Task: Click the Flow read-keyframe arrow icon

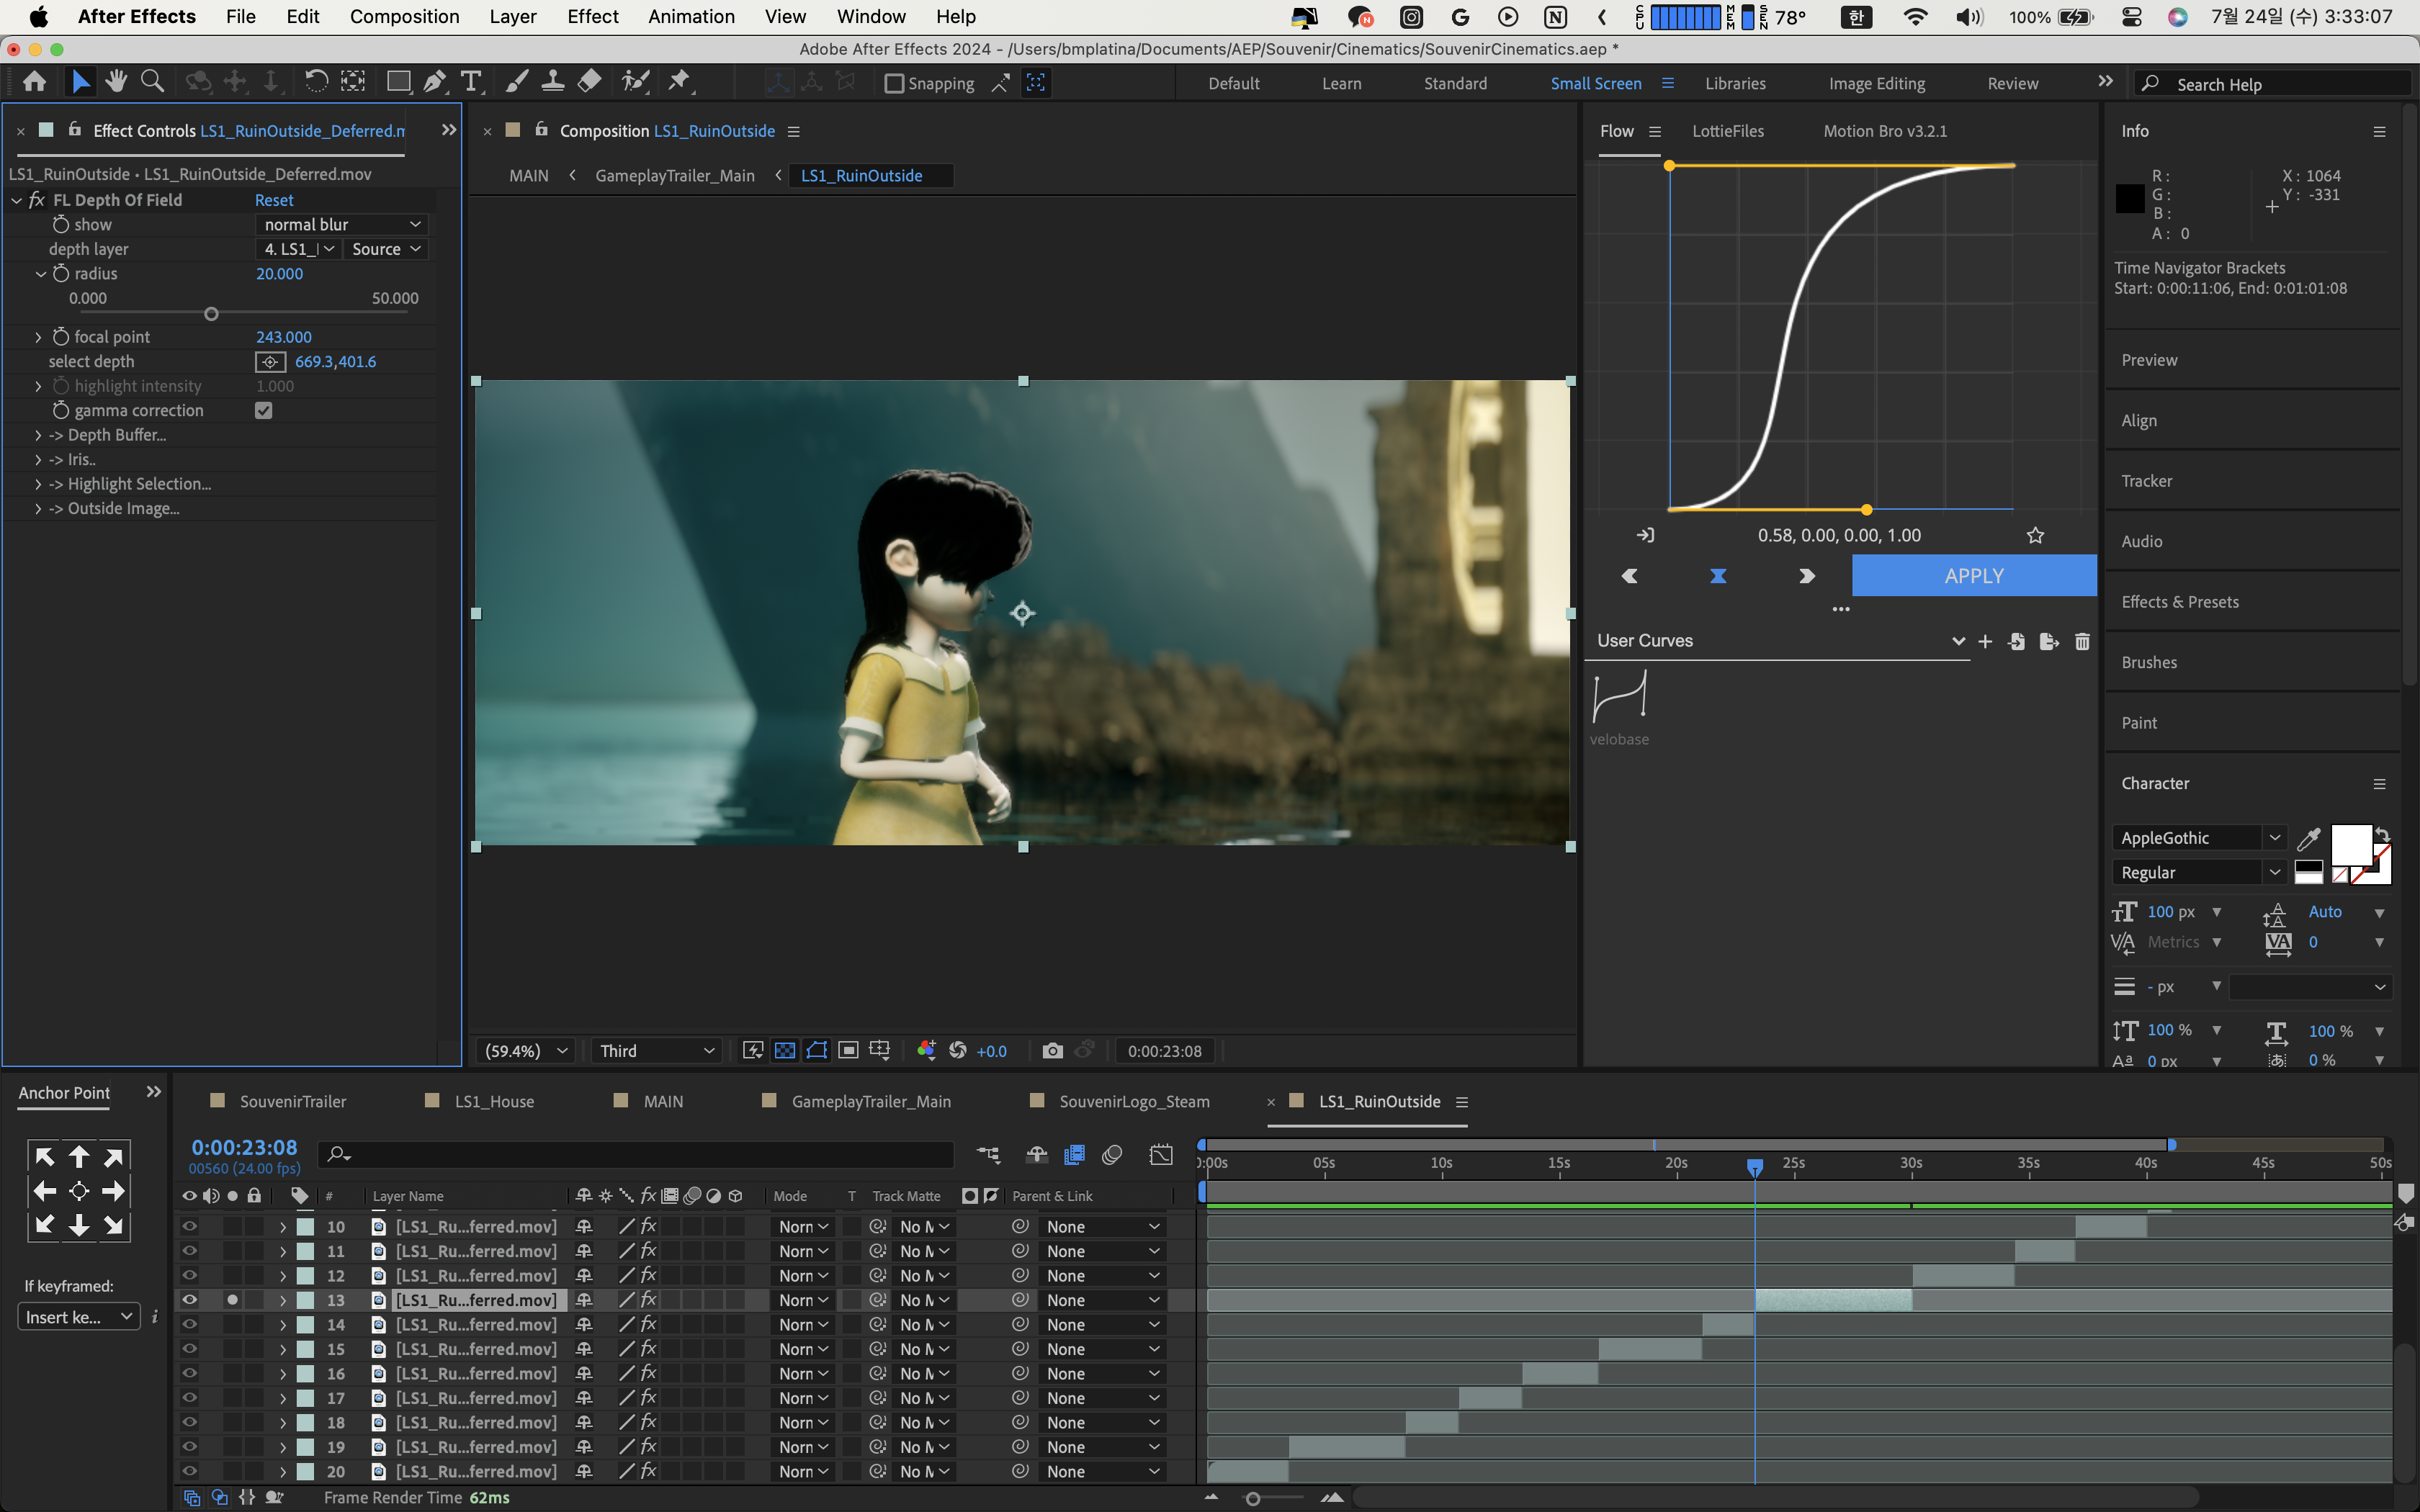Action: [x=1645, y=536]
